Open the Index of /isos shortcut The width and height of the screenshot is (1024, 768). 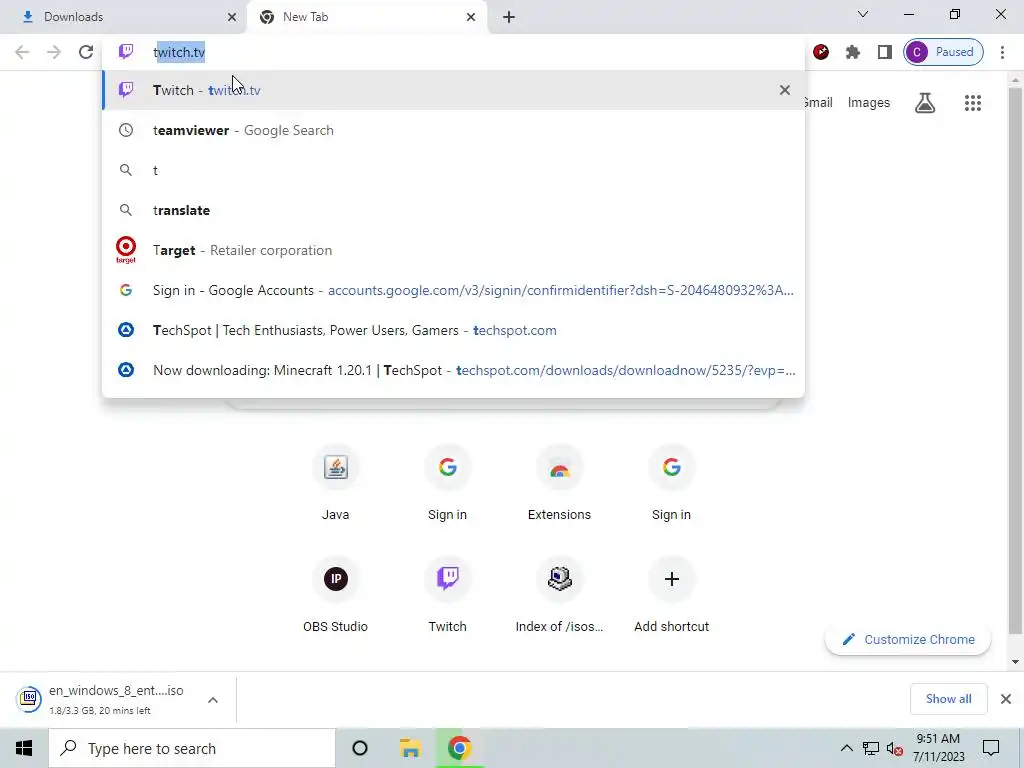pos(560,595)
